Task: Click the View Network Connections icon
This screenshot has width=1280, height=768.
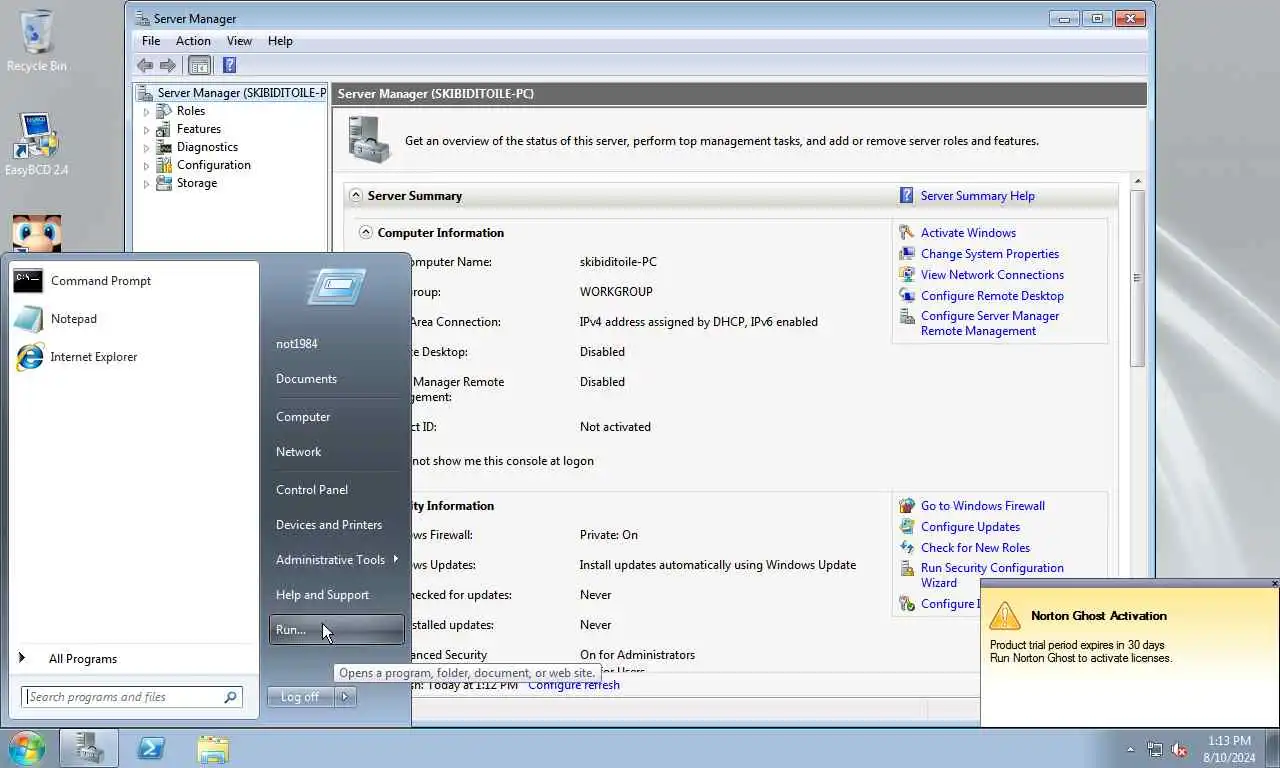Action: coord(907,275)
